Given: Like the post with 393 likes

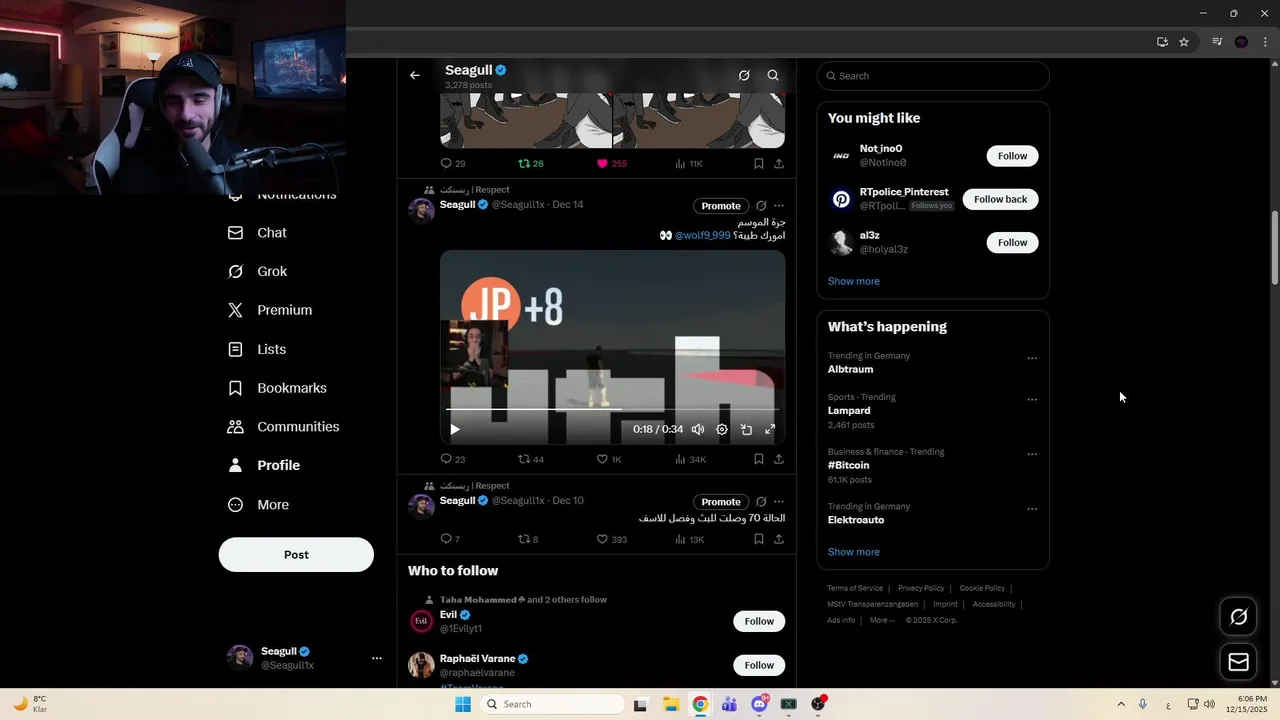Looking at the screenshot, I should (612, 539).
